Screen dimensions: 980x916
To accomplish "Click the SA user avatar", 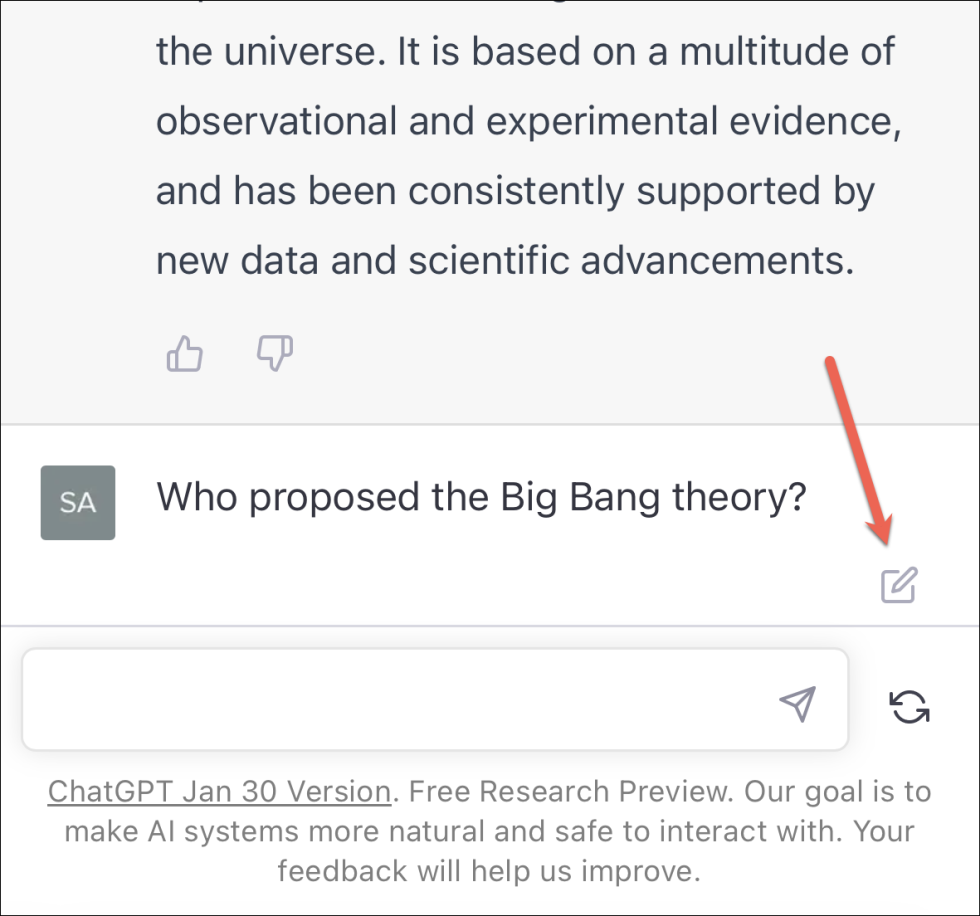I will tap(78, 502).
